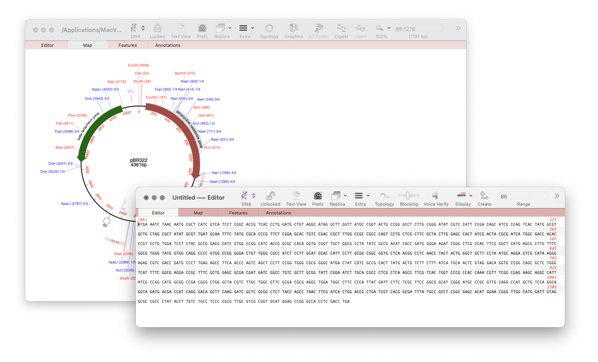Show more toolbar items in Editor window
The width and height of the screenshot is (598, 362).
pyautogui.click(x=557, y=196)
